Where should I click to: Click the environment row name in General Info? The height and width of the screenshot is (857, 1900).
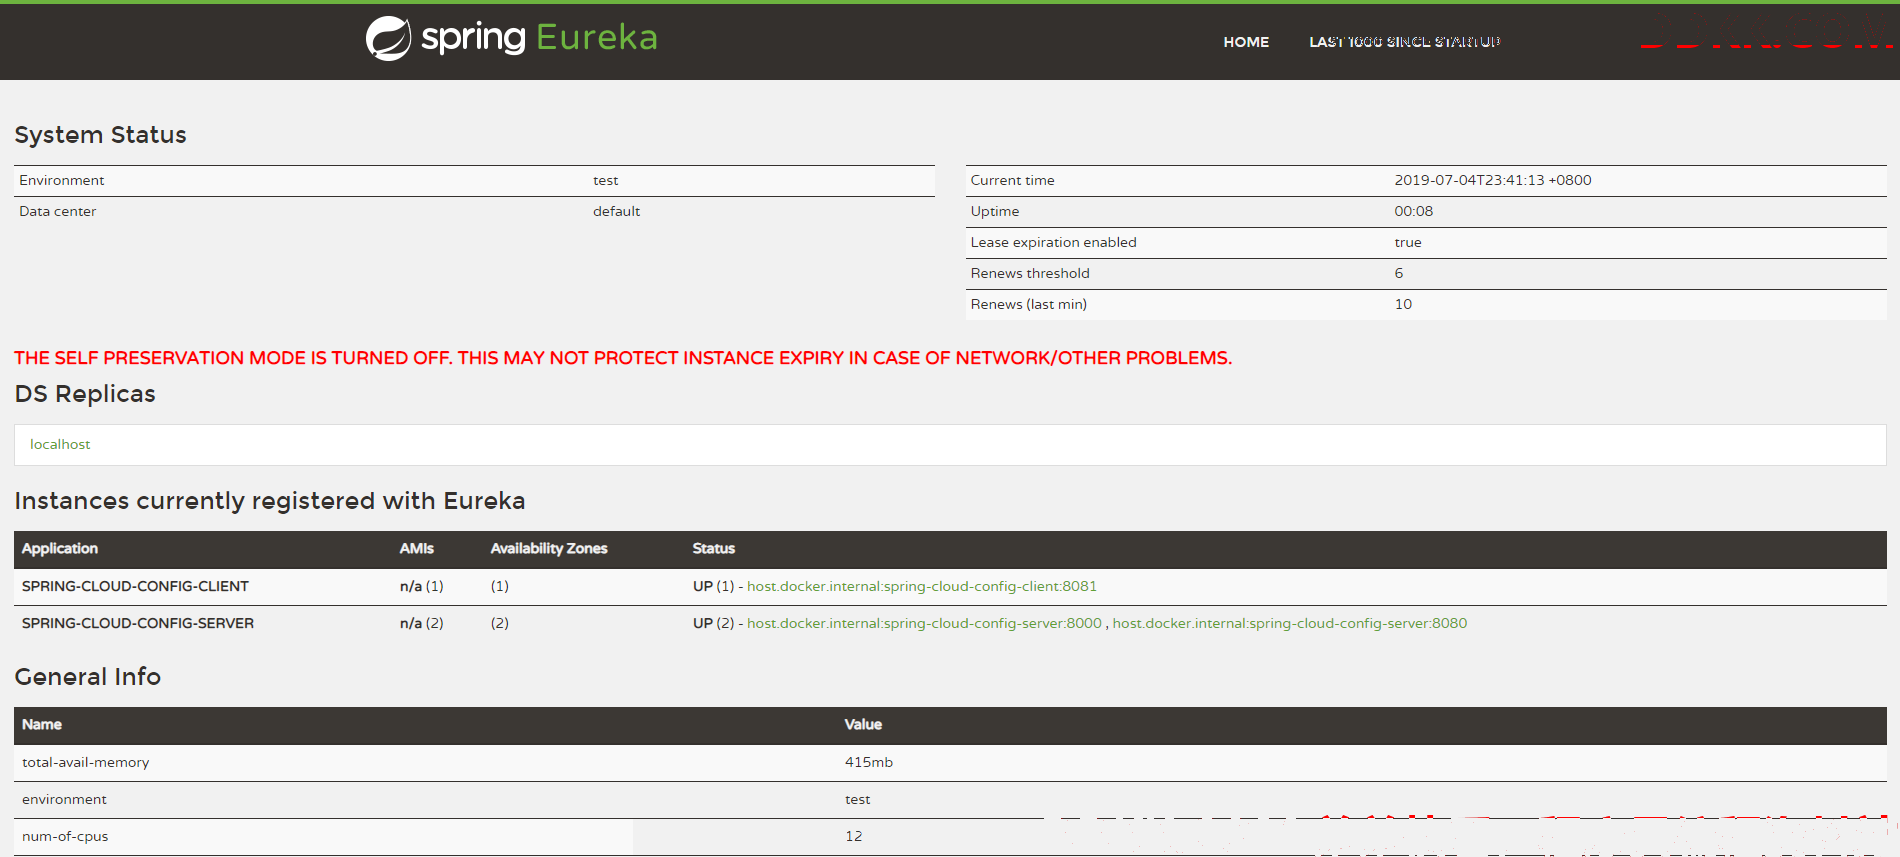tap(64, 799)
